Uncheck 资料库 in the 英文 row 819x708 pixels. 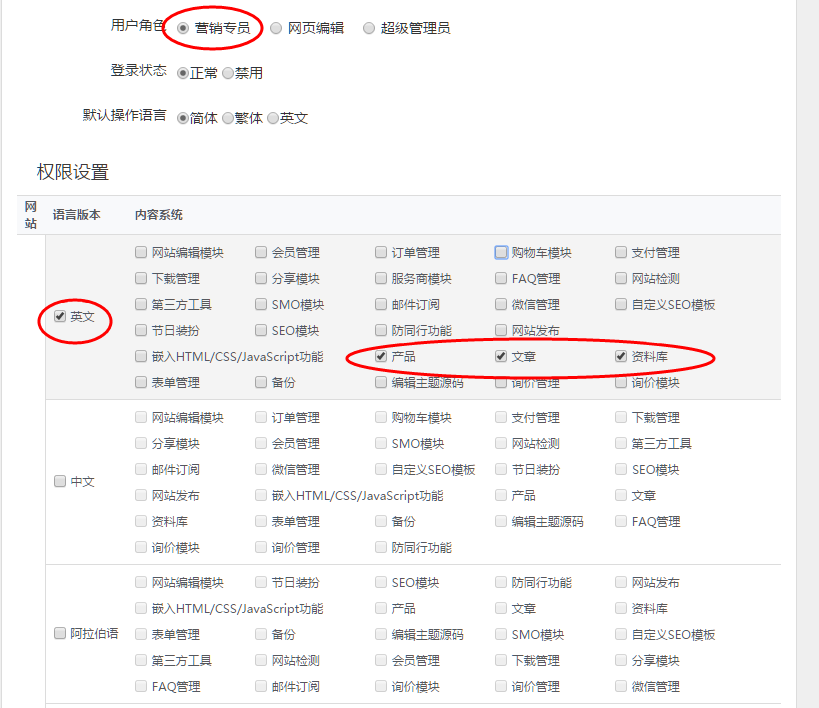[619, 356]
